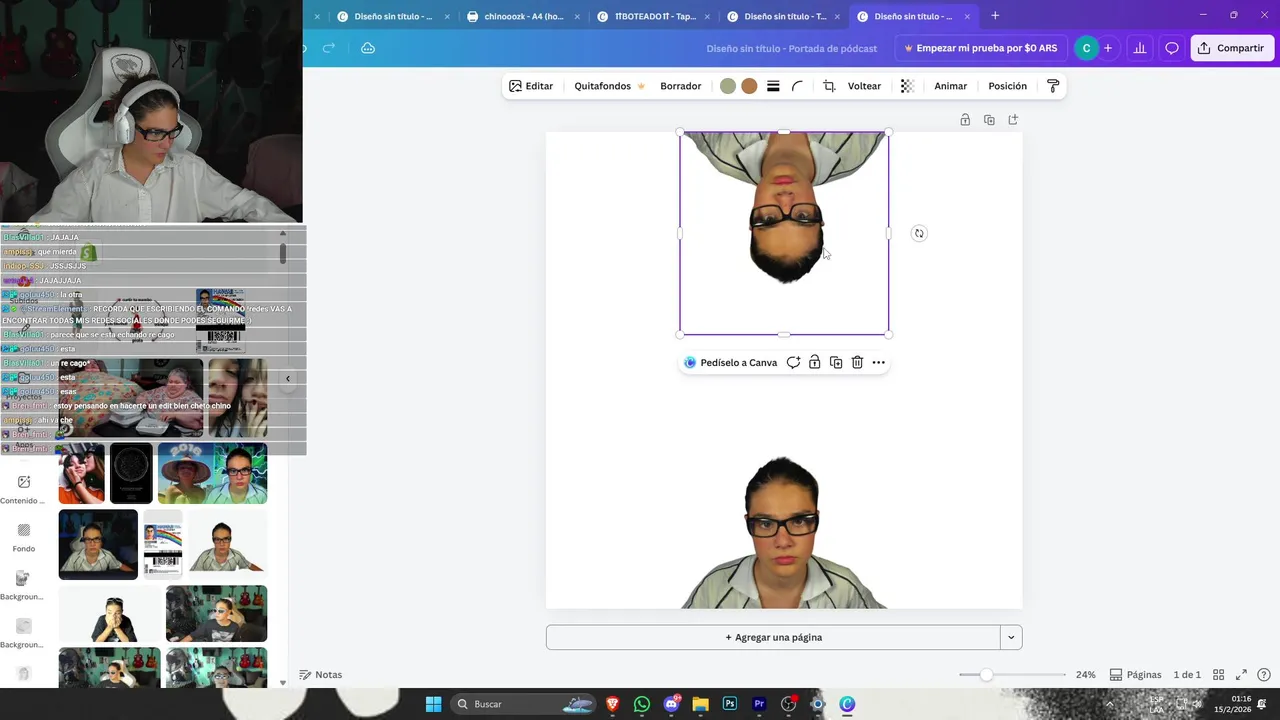Select the dark circular logo thumbnail upload
This screenshot has width=1280, height=720.
pos(131,473)
